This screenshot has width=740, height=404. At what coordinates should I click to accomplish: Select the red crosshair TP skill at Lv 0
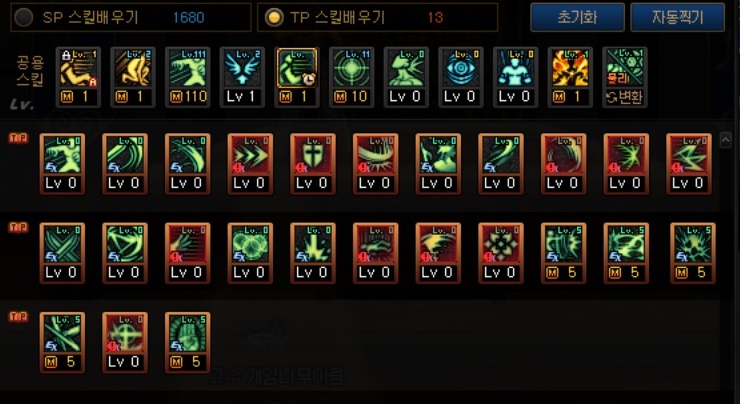pos(125,343)
